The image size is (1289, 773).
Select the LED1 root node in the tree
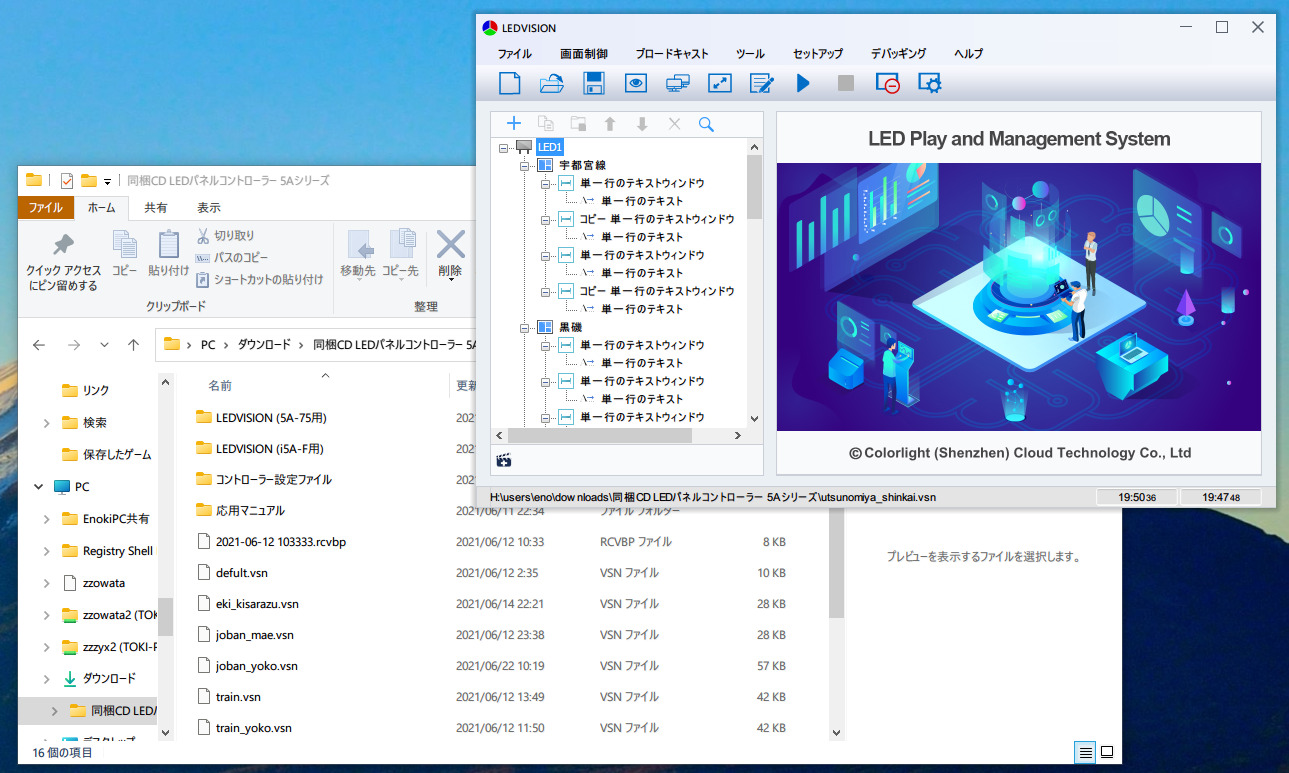tap(550, 147)
